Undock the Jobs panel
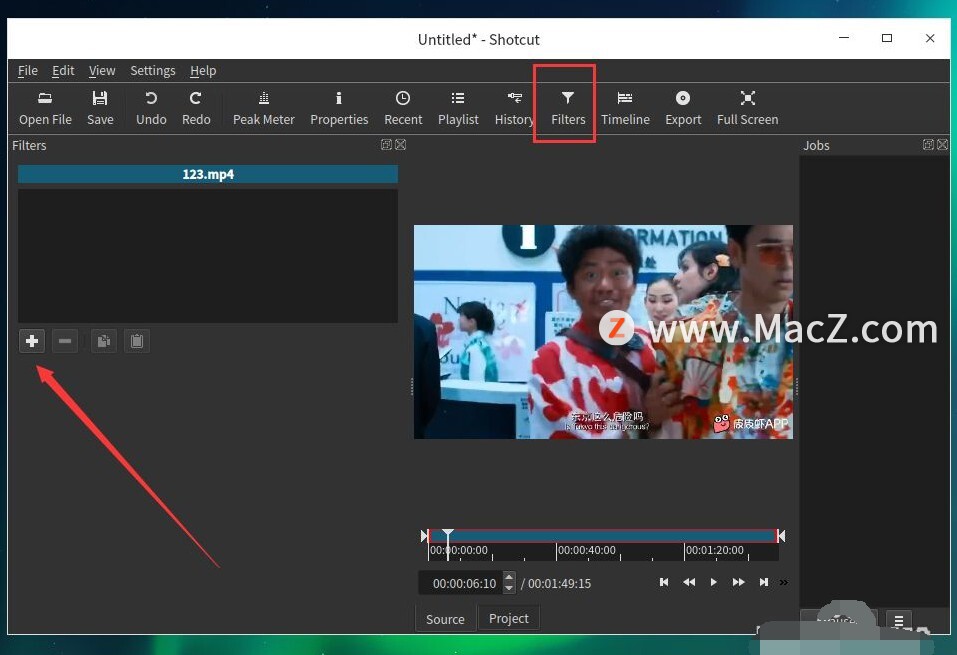957x655 pixels. pyautogui.click(x=928, y=145)
